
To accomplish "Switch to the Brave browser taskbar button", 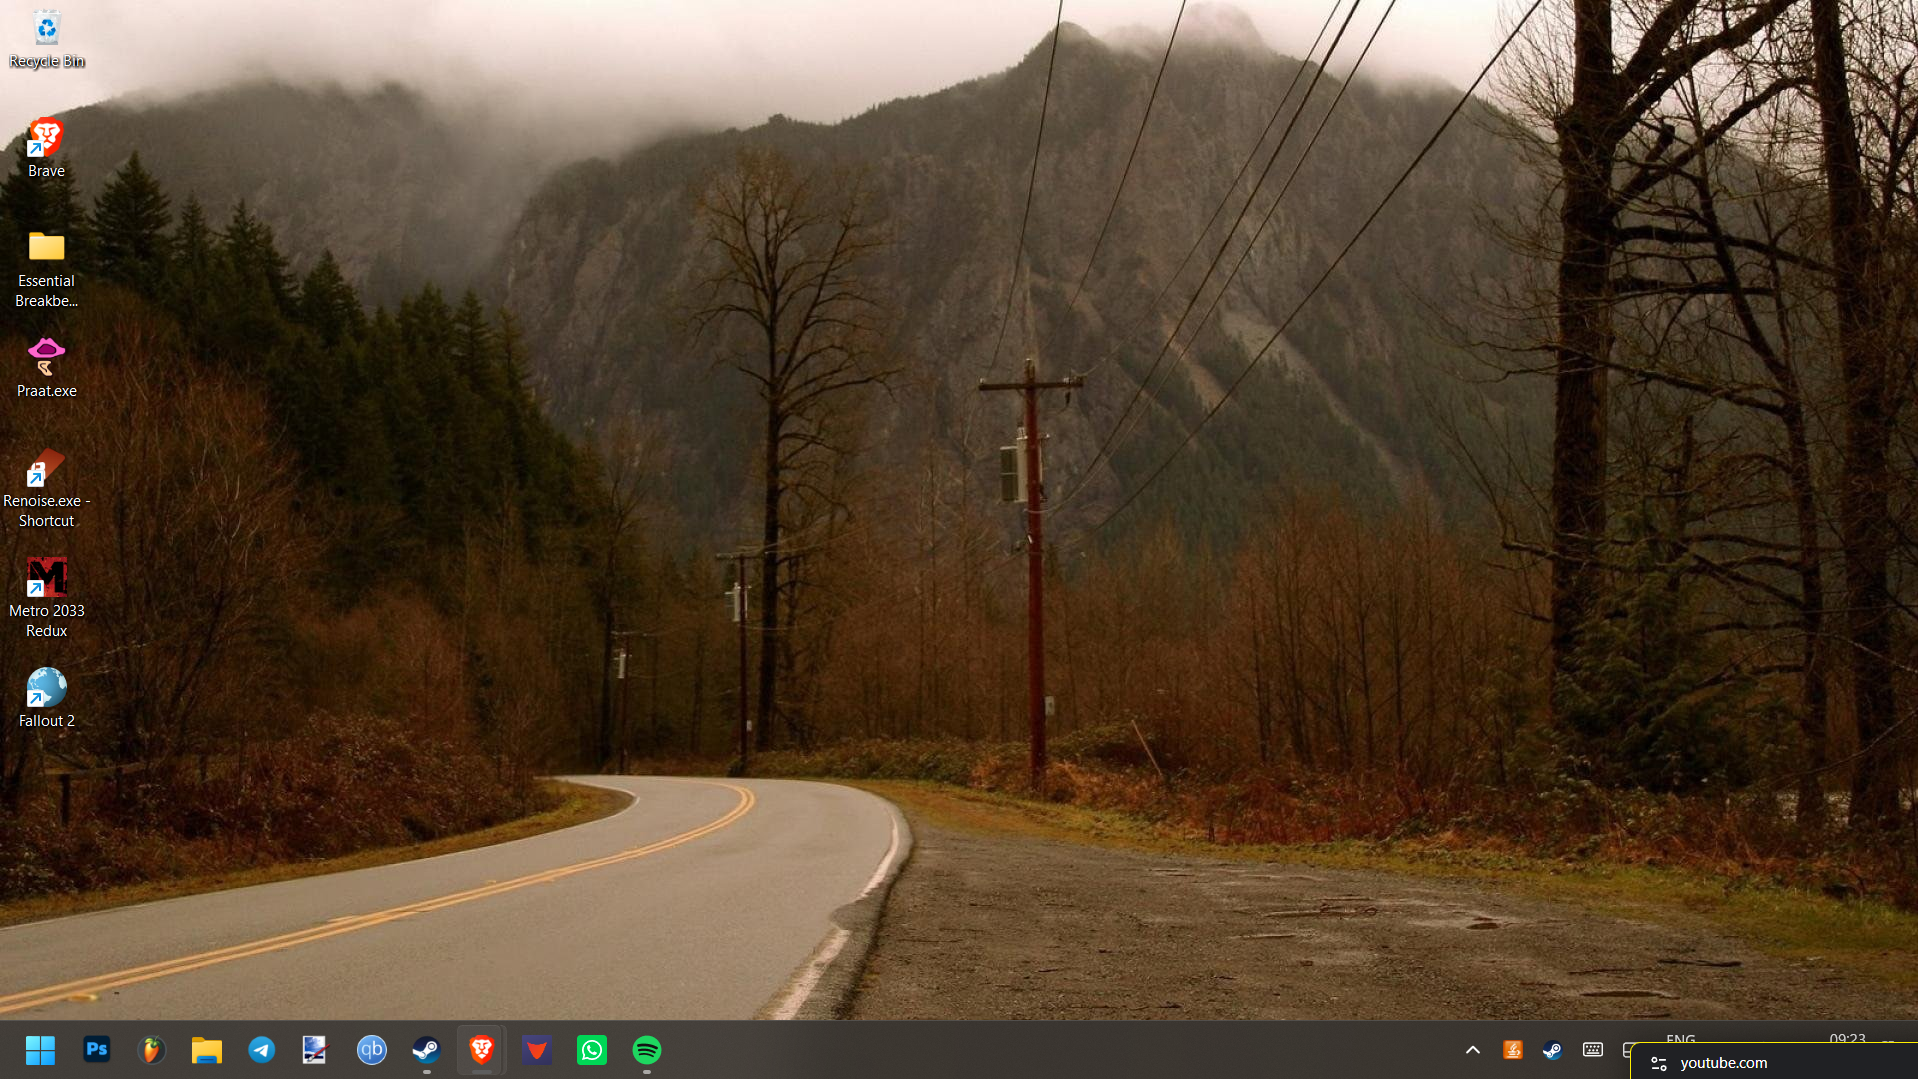I will click(x=482, y=1050).
